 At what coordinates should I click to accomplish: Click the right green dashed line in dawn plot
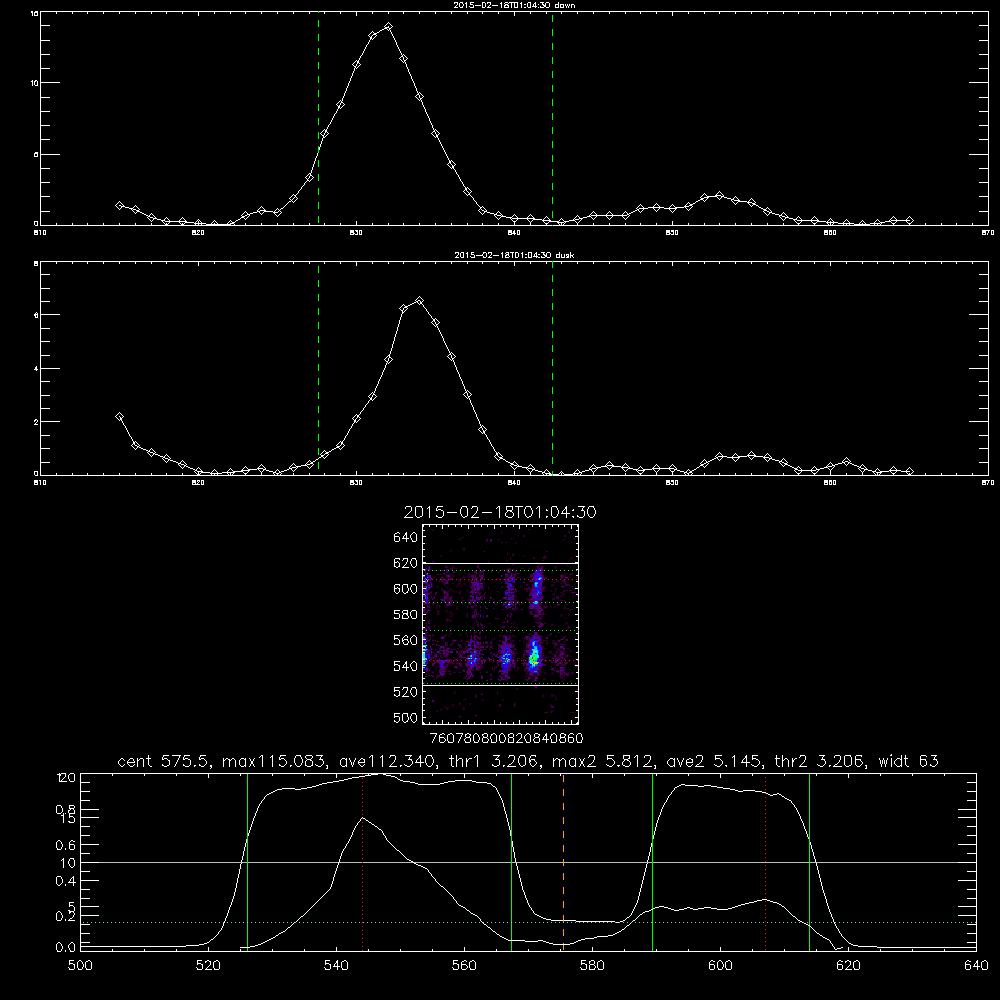click(552, 118)
